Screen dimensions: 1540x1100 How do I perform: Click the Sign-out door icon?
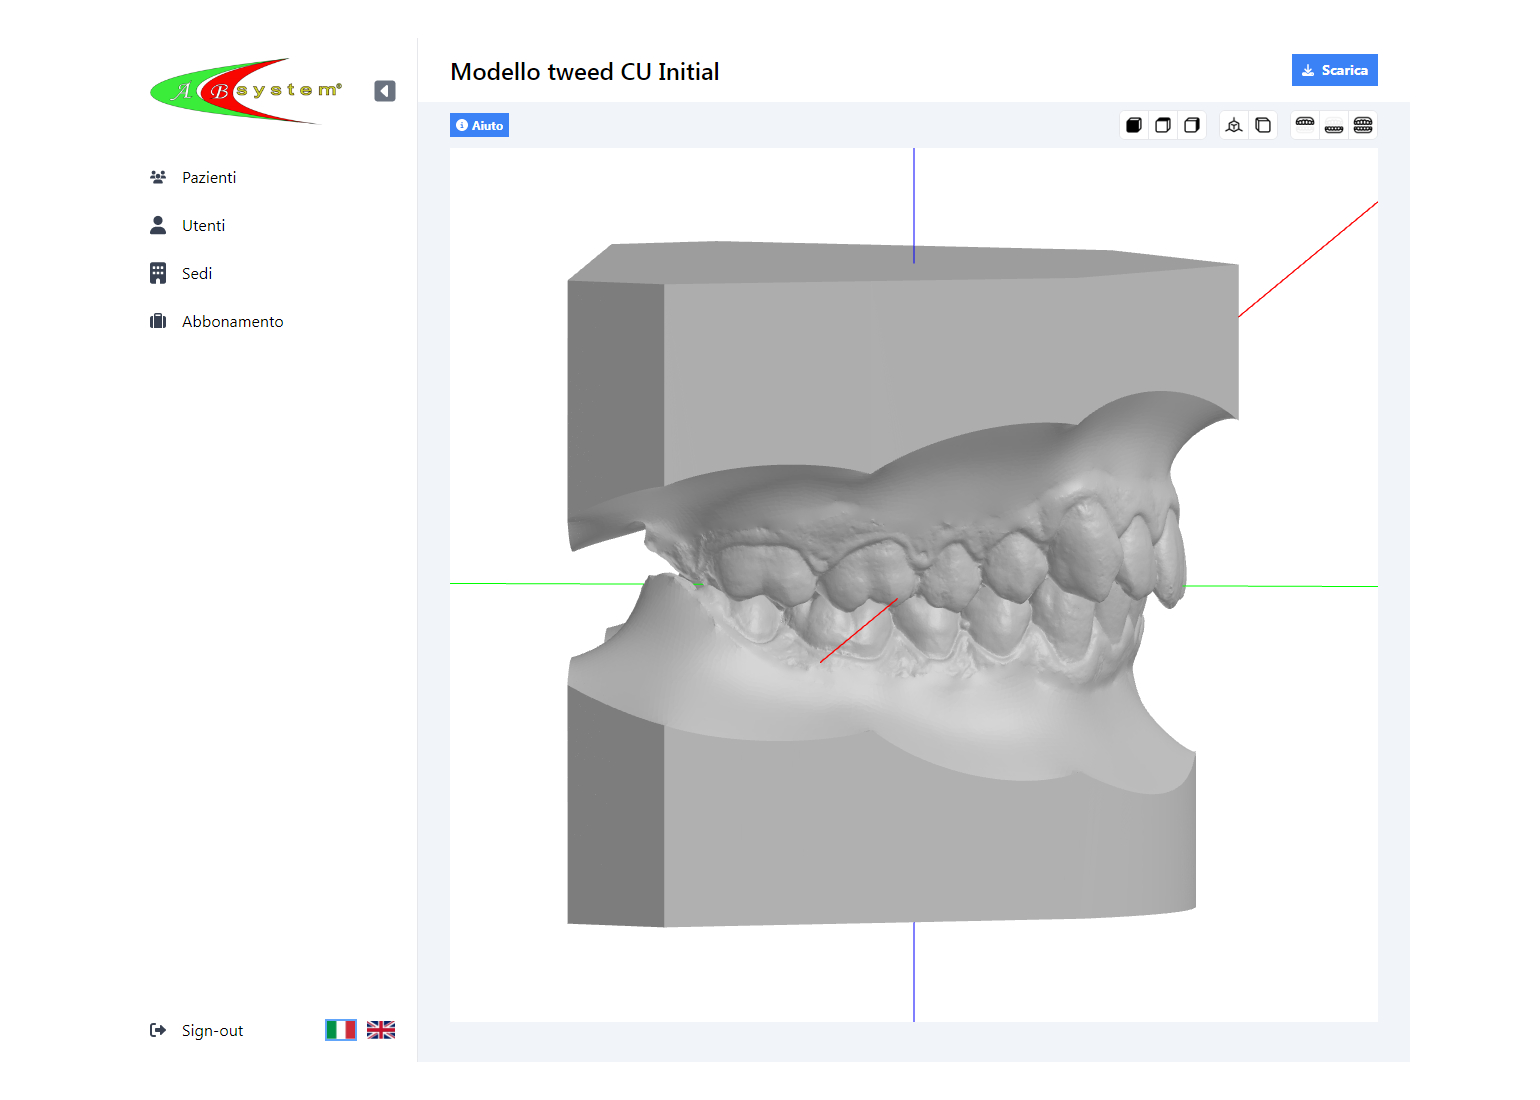[158, 1030]
